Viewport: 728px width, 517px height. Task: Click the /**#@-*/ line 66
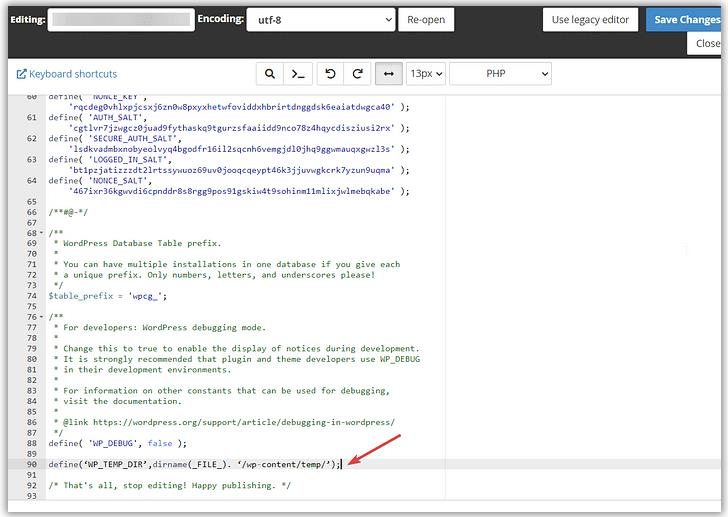click(68, 212)
